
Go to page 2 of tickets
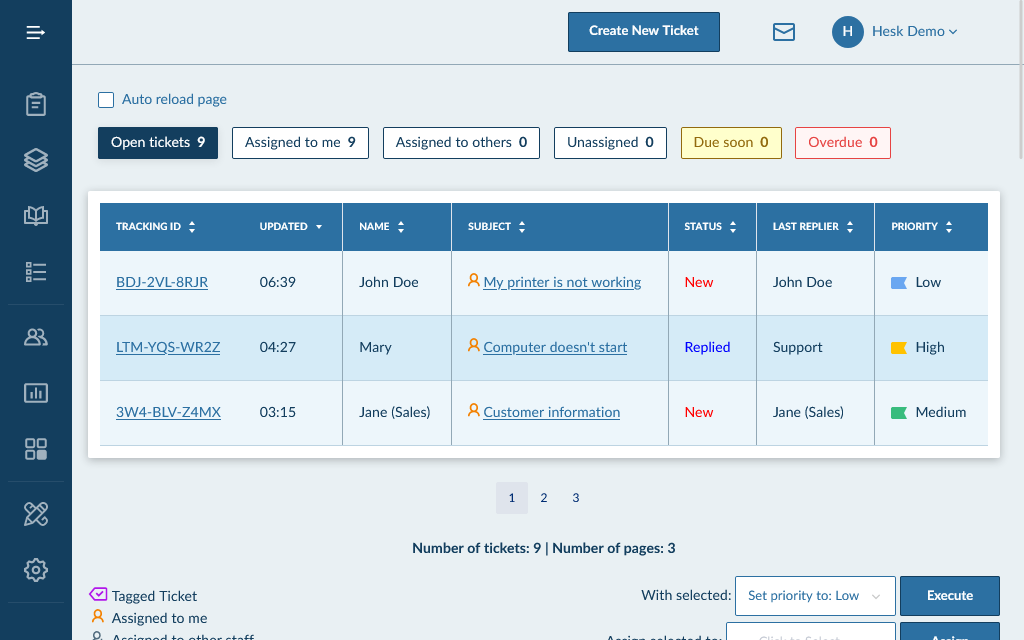point(544,498)
